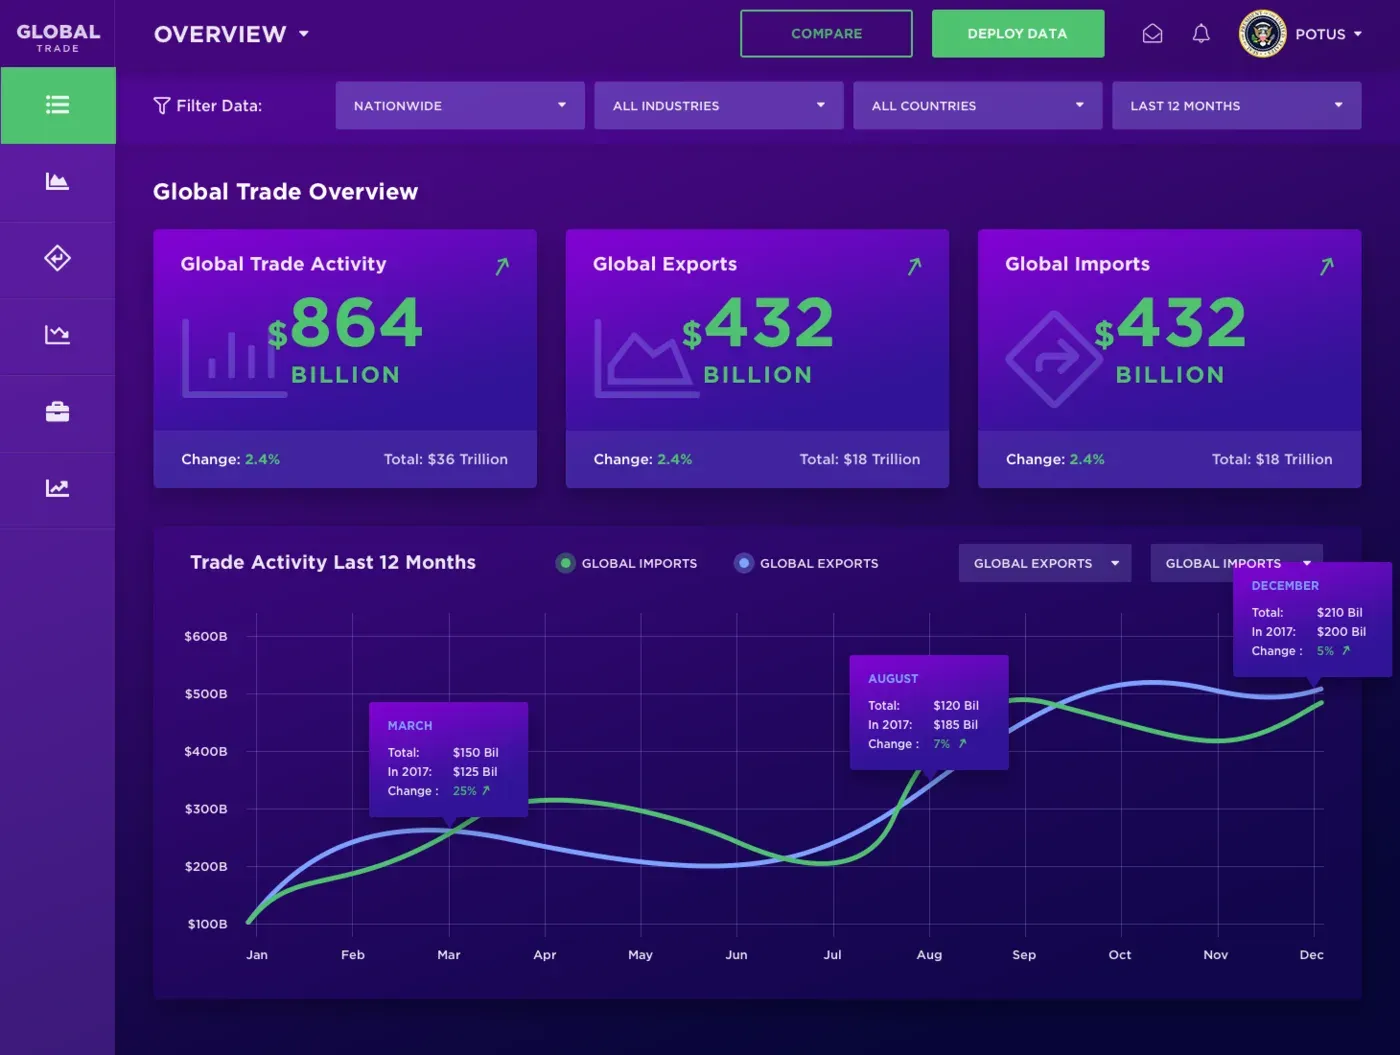
Task: Click the diamond arrow icon in Global Imports card
Action: [1055, 359]
